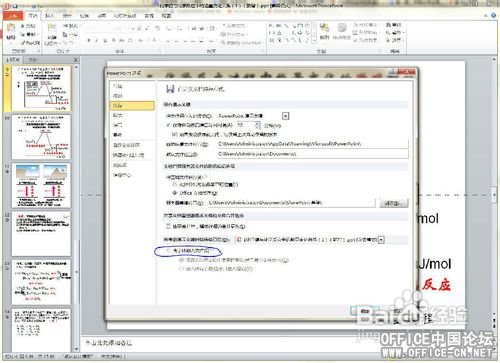Click the OK button in options dialog
Screen dimensions: 500x363
(365, 311)
